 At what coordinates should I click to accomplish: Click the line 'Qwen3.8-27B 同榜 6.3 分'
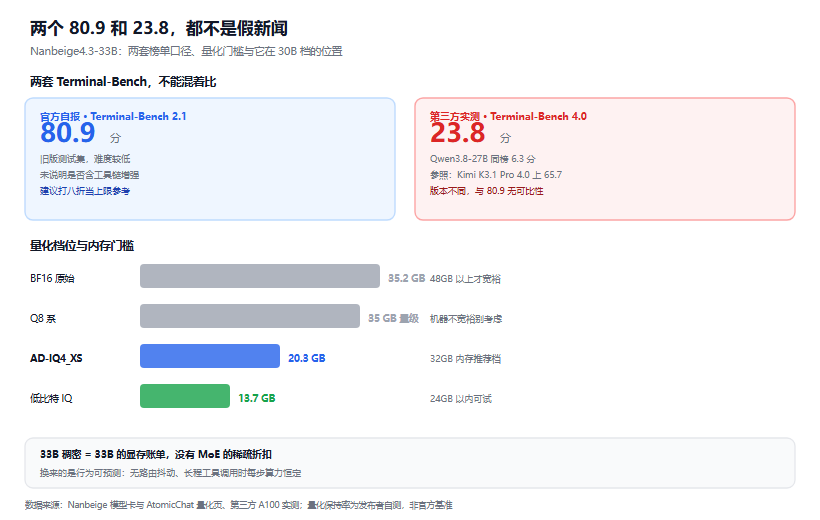(x=482, y=159)
